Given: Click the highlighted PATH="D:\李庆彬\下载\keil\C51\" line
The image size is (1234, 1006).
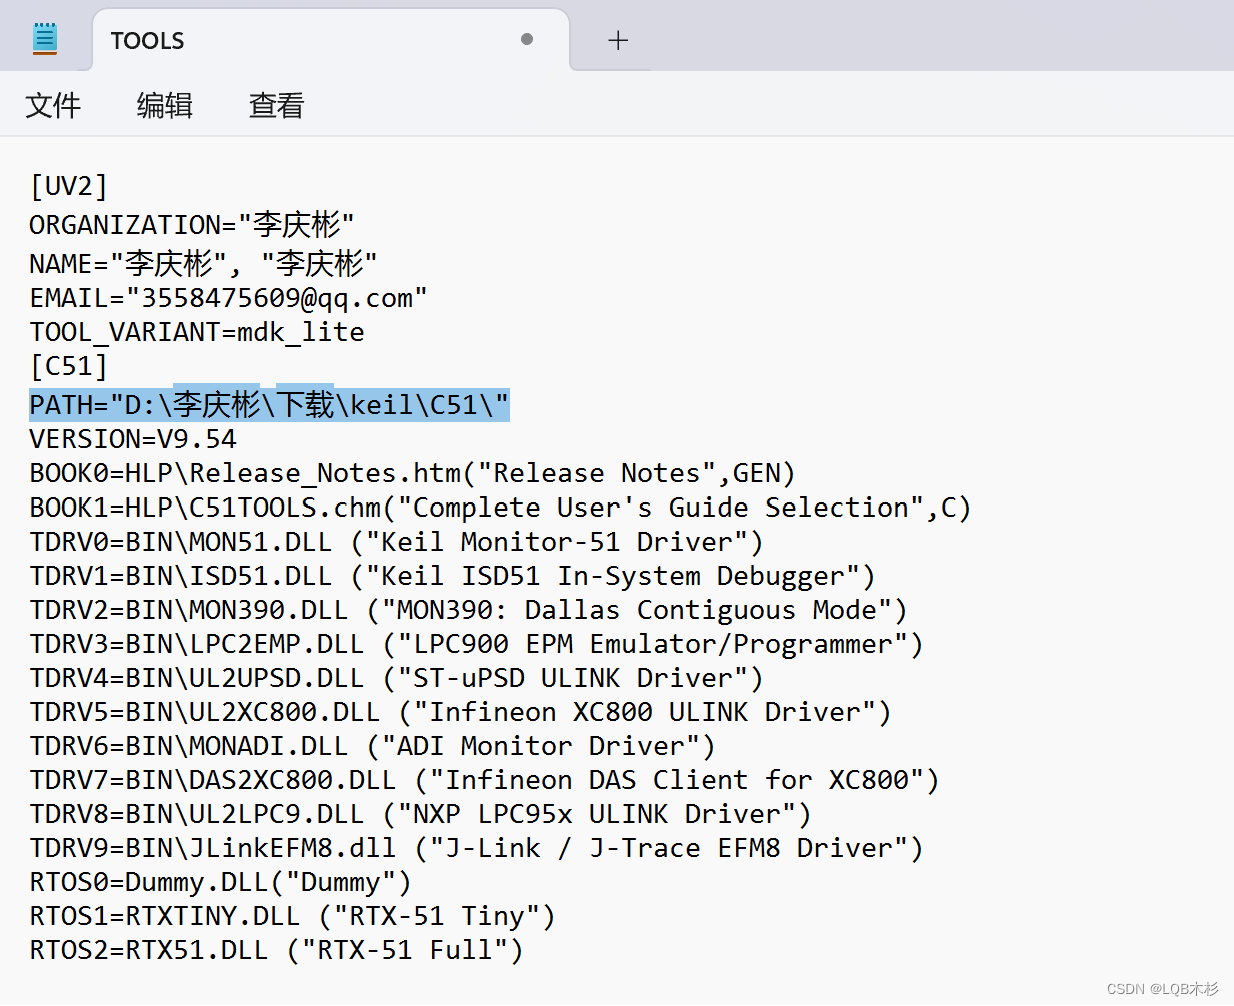Looking at the screenshot, I should click(x=269, y=405).
